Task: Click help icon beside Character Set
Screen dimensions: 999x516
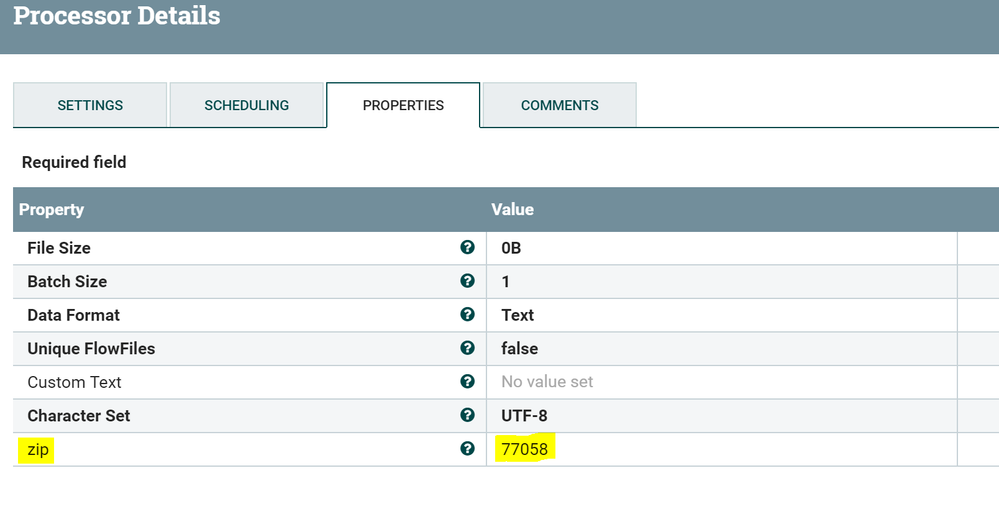Action: (467, 415)
